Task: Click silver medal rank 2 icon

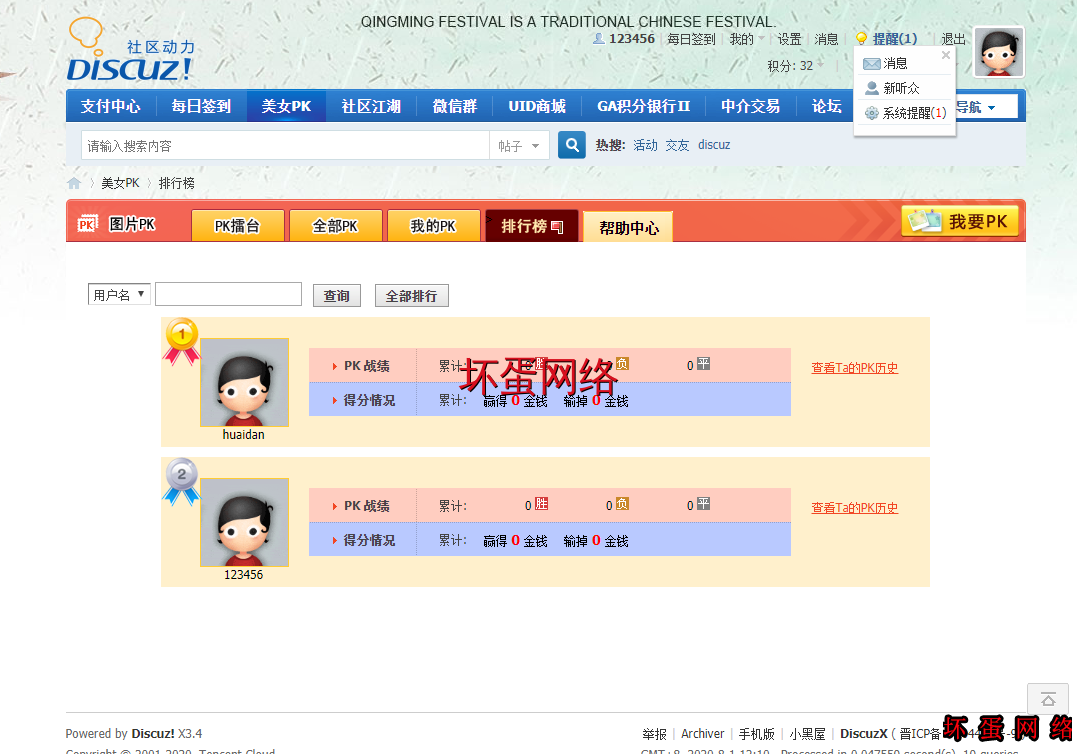Action: pyautogui.click(x=181, y=481)
